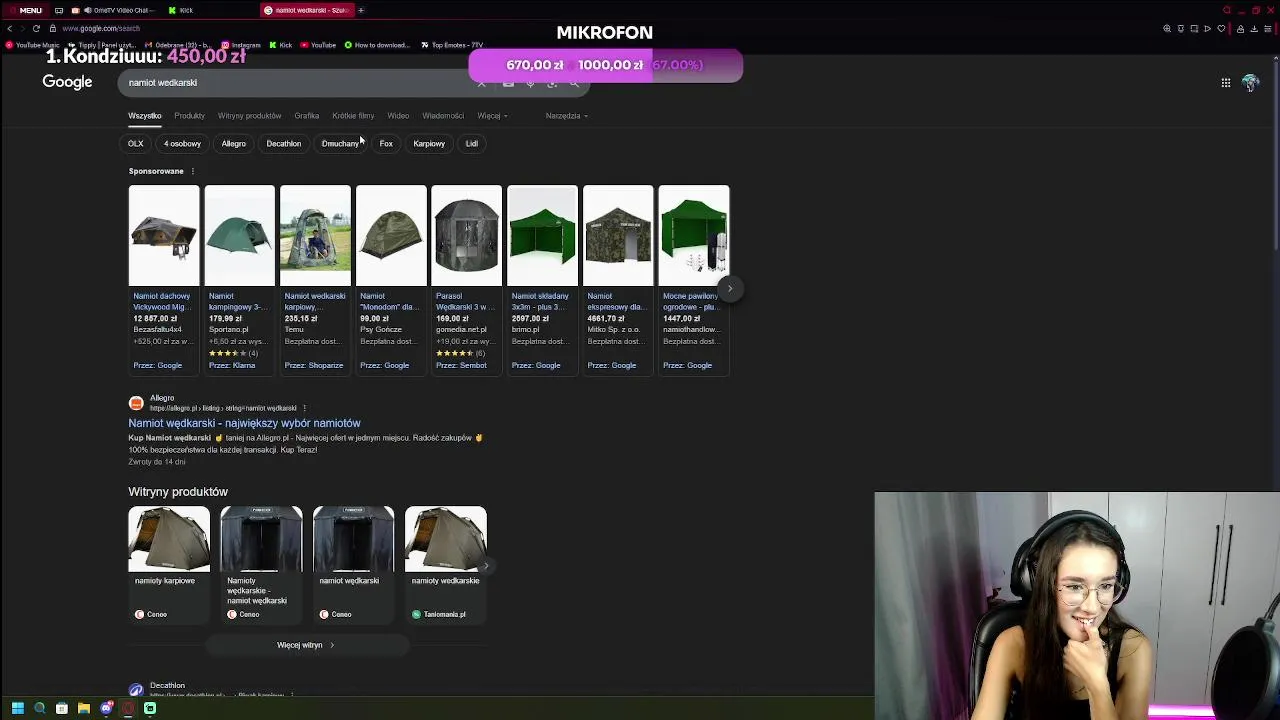Open Discord from the taskbar
The width and height of the screenshot is (1280, 720).
[x=106, y=708]
